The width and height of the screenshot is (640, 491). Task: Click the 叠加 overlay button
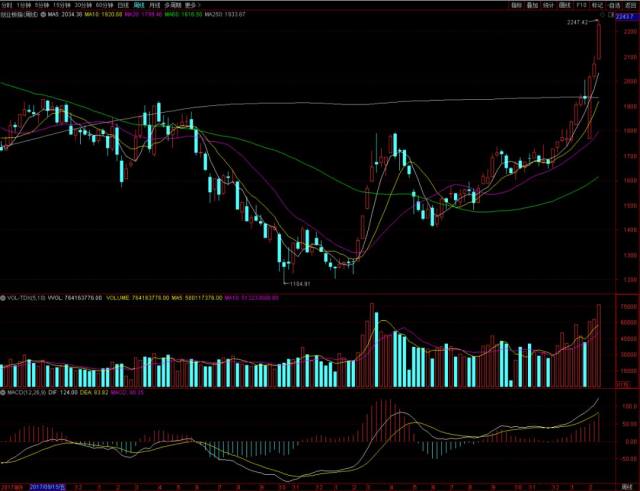[533, 5]
